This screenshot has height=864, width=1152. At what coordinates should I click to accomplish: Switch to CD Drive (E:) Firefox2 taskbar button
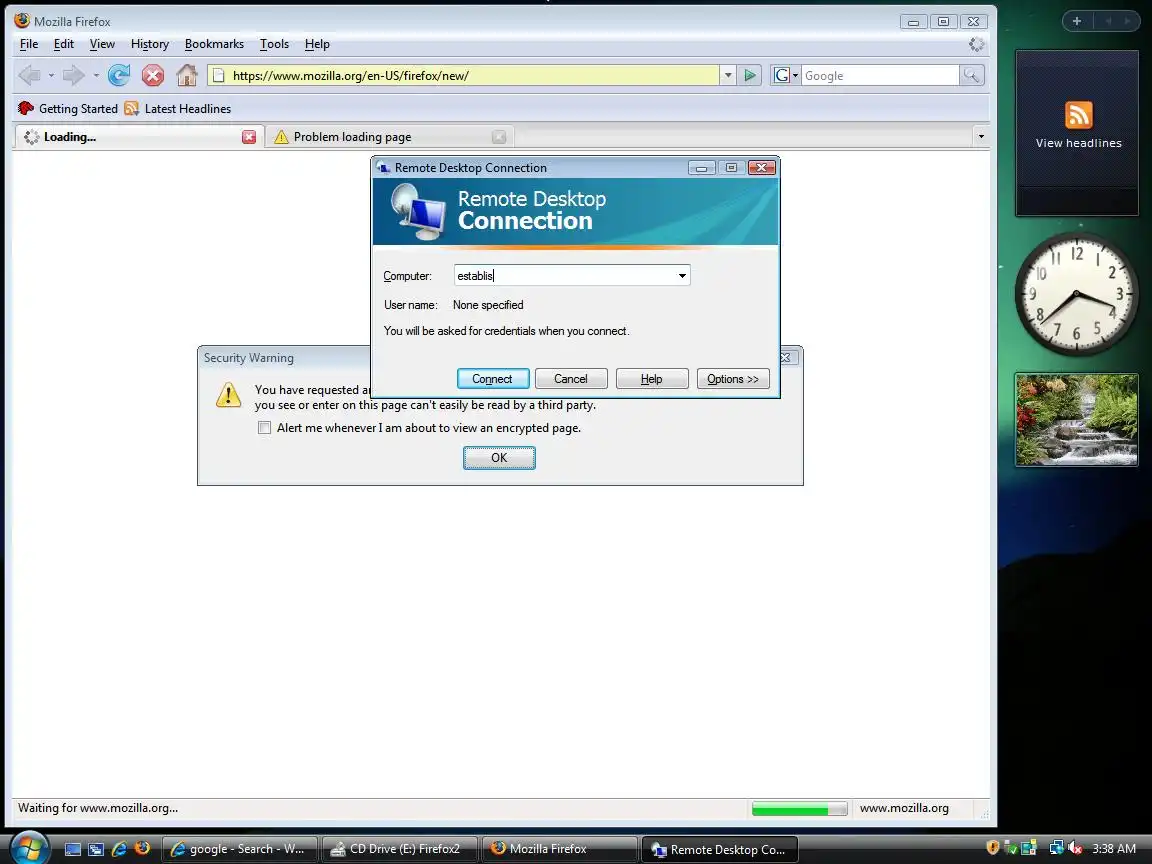pos(400,849)
